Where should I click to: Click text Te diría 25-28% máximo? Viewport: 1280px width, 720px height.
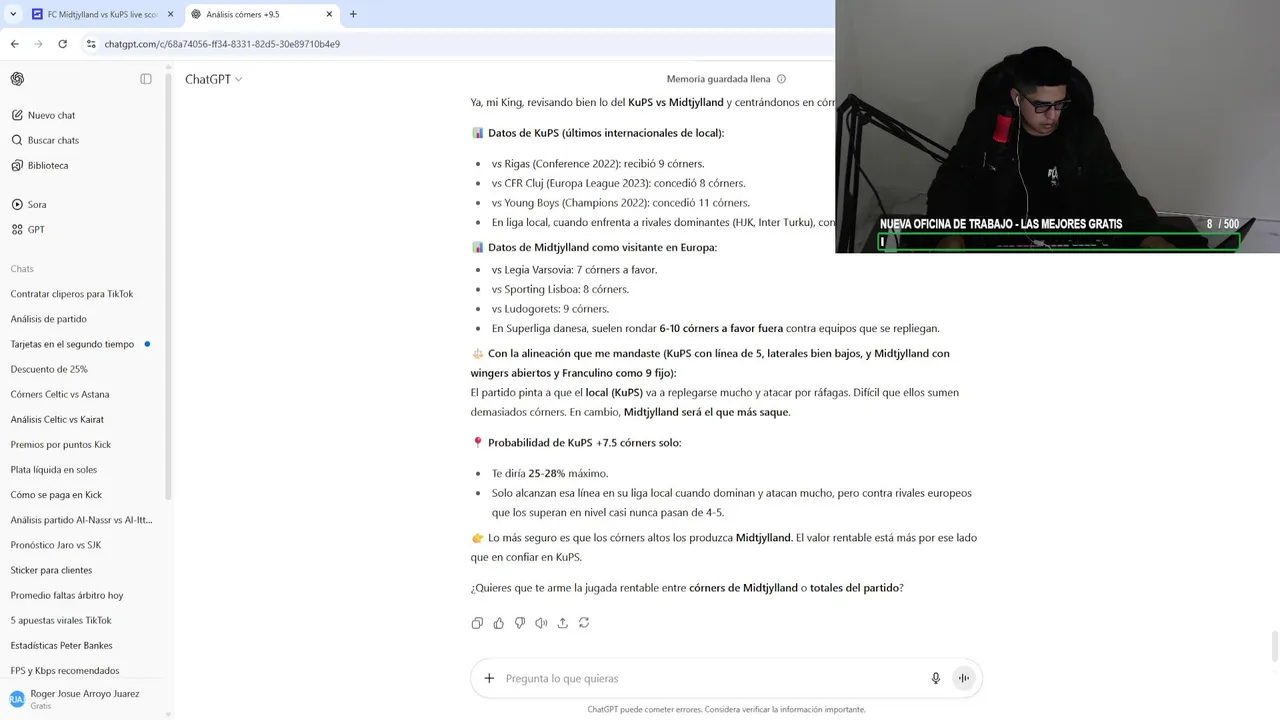[x=550, y=473]
